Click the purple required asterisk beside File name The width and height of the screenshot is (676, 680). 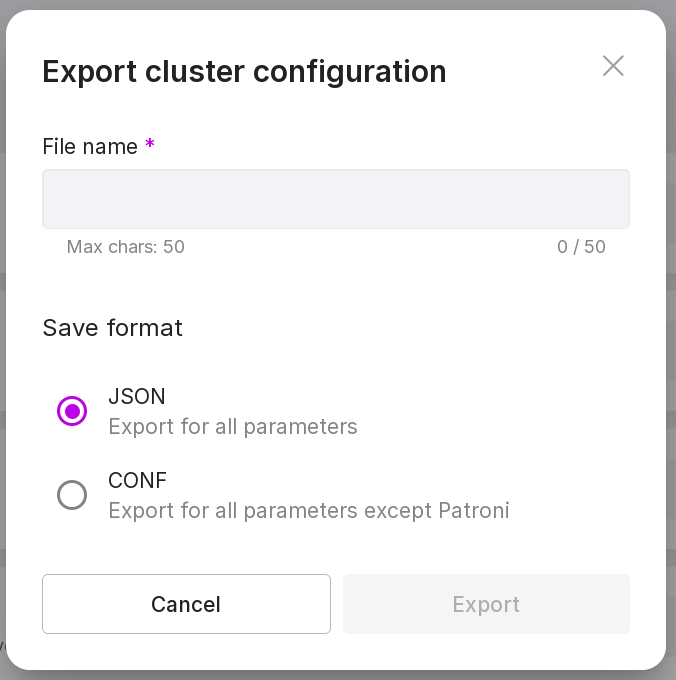point(150,146)
